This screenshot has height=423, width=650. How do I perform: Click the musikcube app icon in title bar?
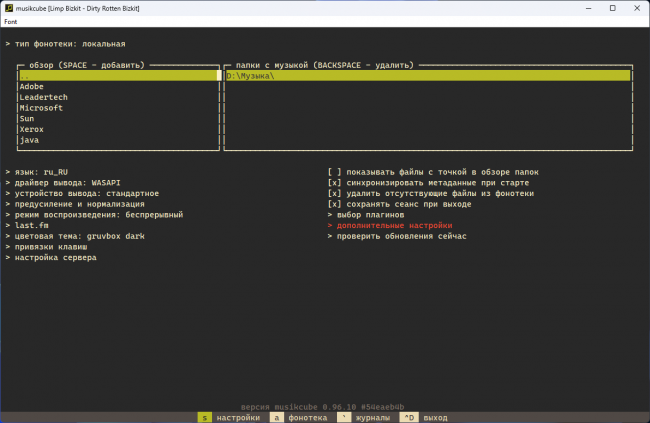pos(9,8)
